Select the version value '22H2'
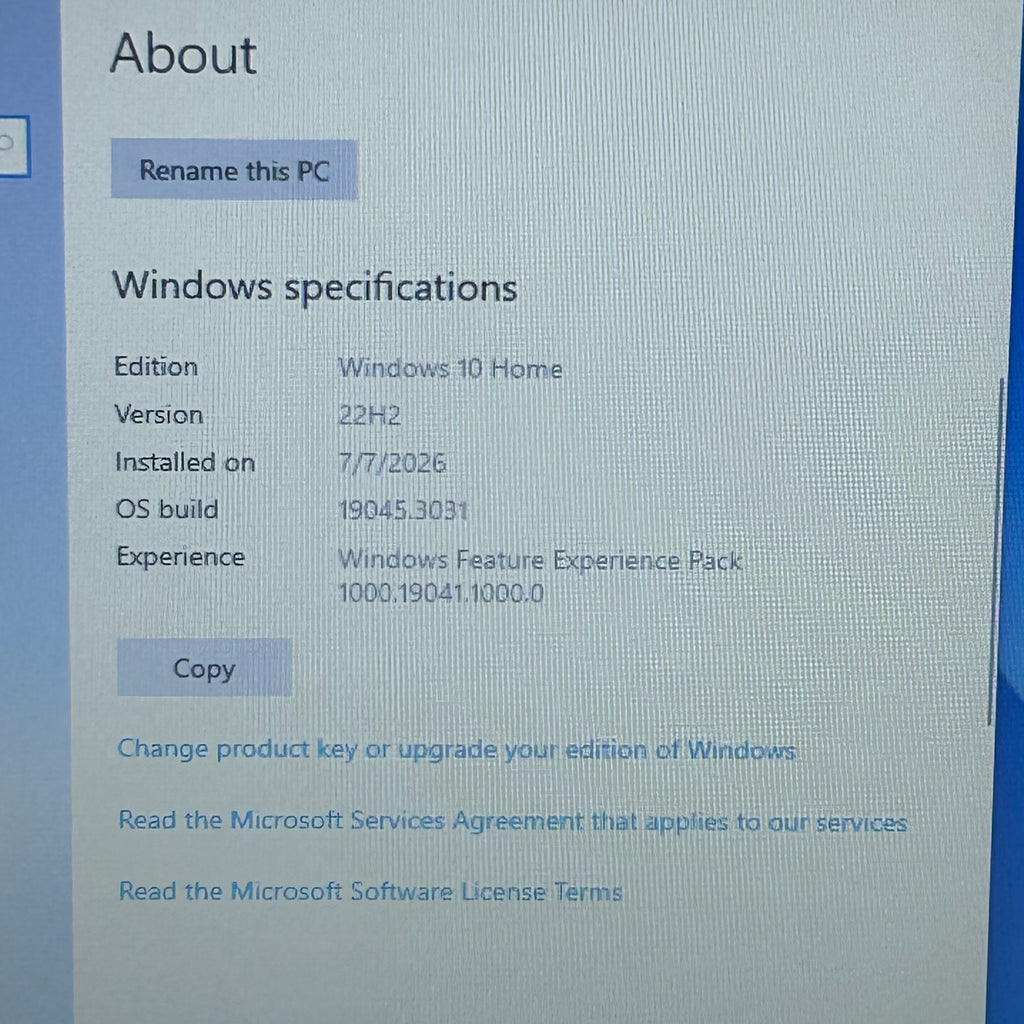 pos(370,415)
